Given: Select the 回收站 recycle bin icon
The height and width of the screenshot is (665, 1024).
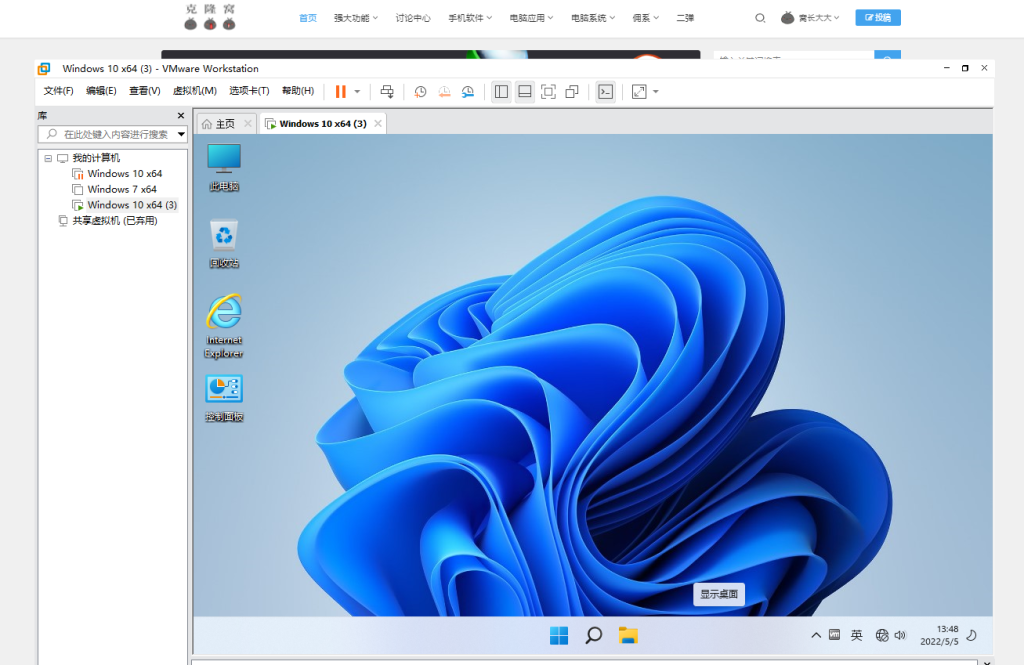Looking at the screenshot, I should [224, 244].
